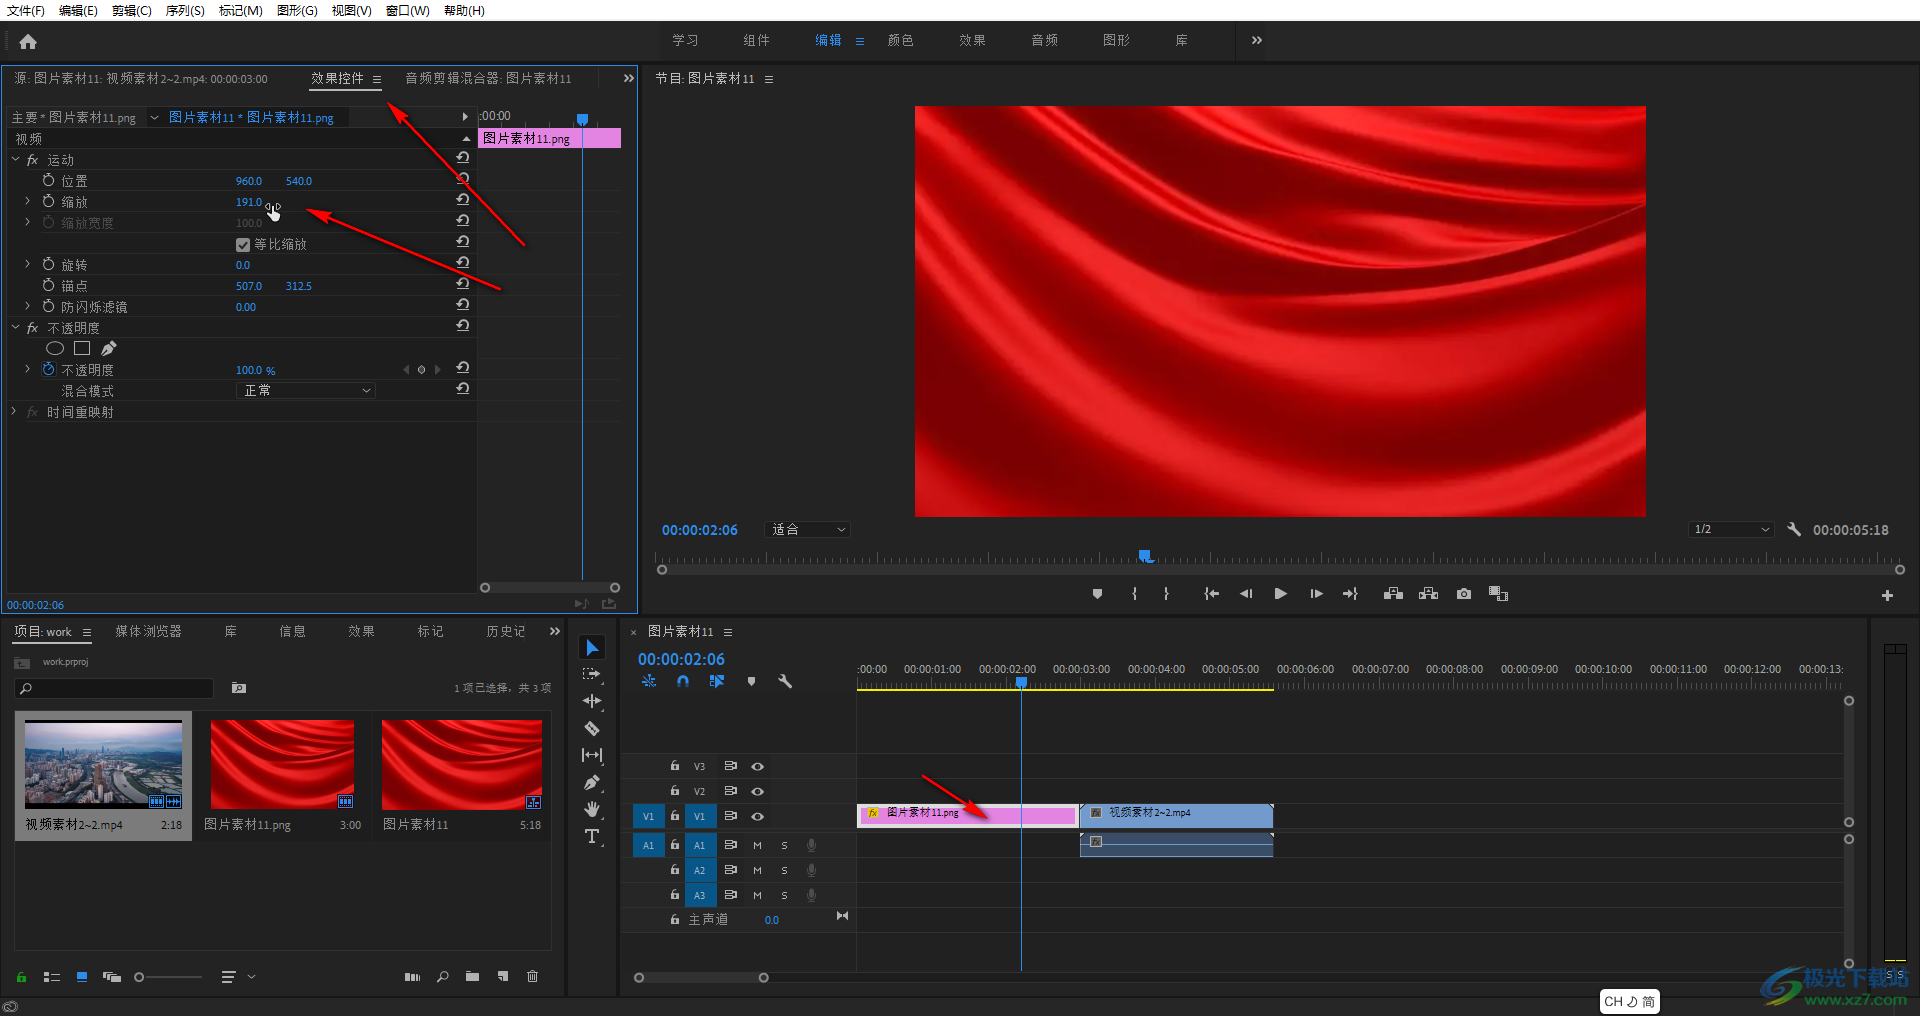1920x1016 pixels.
Task: Open the Sequence menu
Action: coord(185,10)
